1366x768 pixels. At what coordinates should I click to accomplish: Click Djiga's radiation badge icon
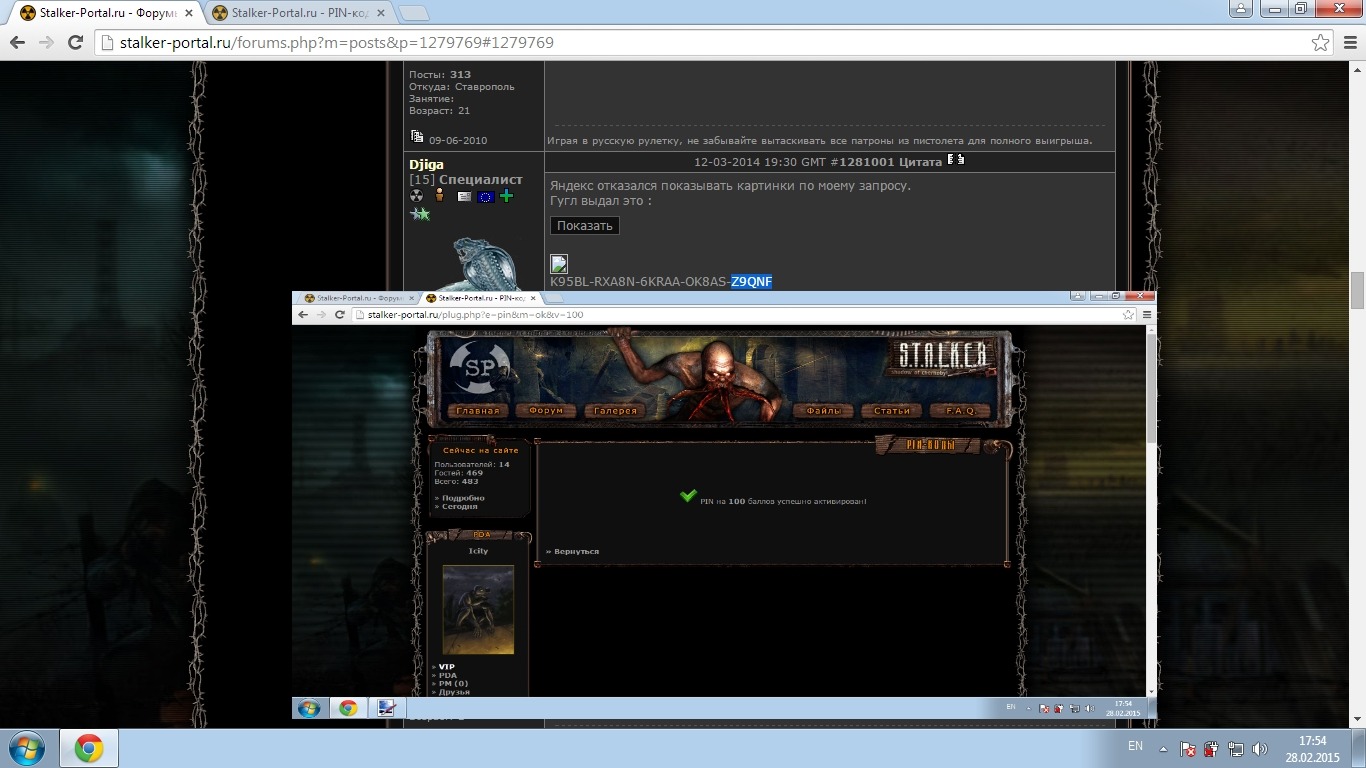coord(417,196)
